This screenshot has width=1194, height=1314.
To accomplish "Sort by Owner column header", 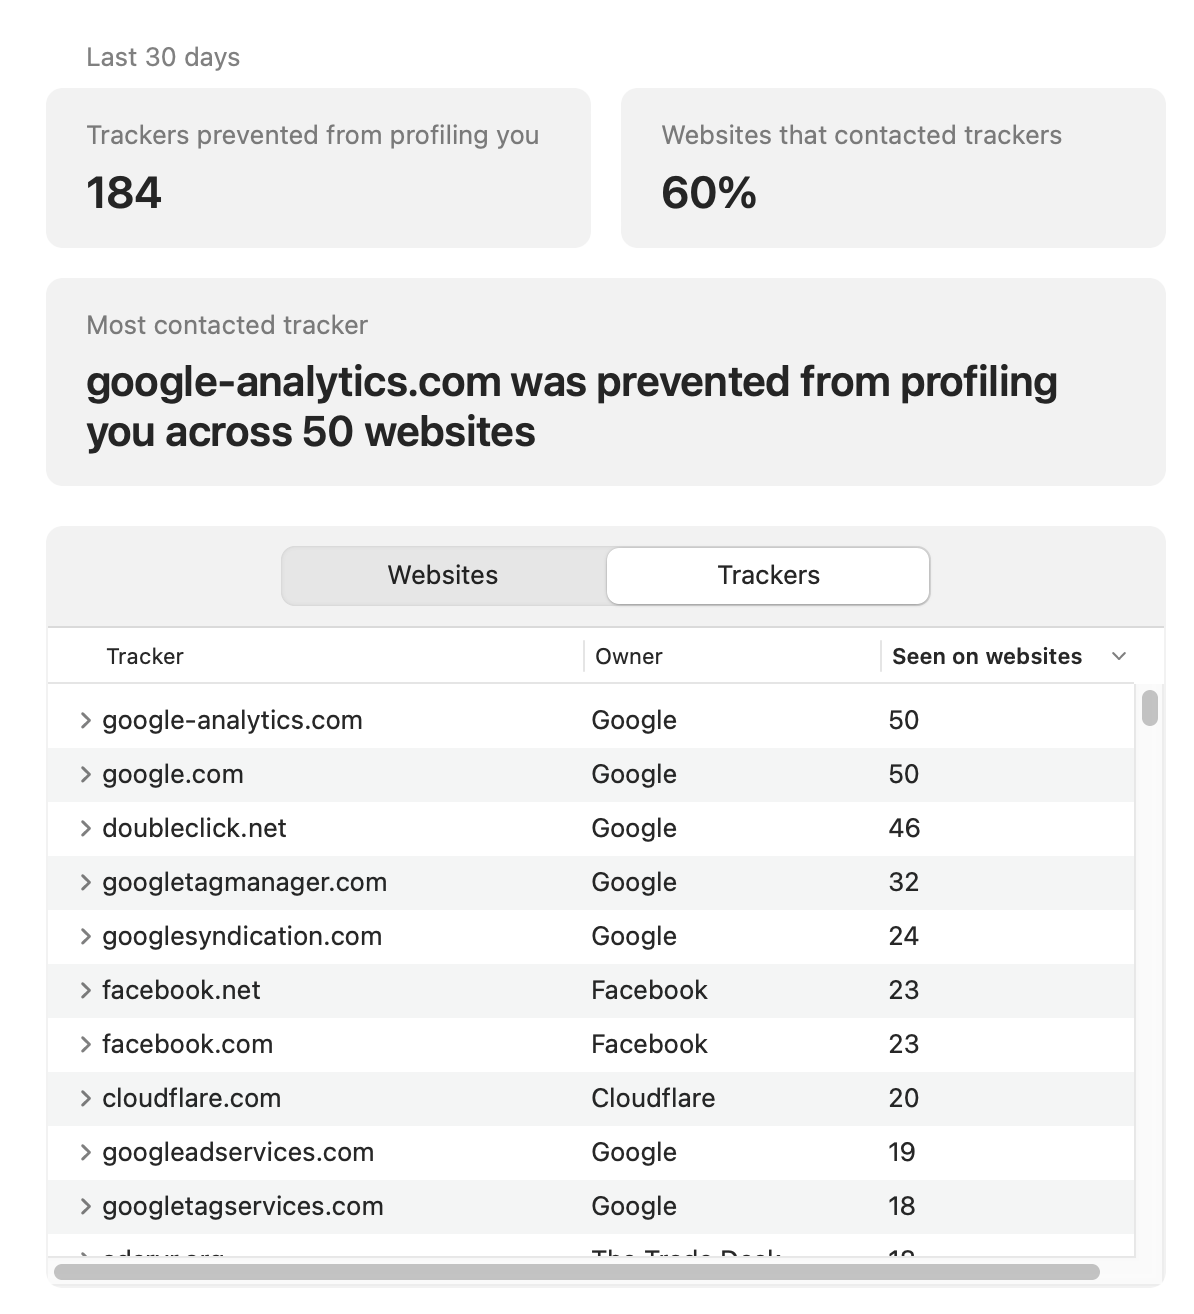I will pyautogui.click(x=629, y=656).
